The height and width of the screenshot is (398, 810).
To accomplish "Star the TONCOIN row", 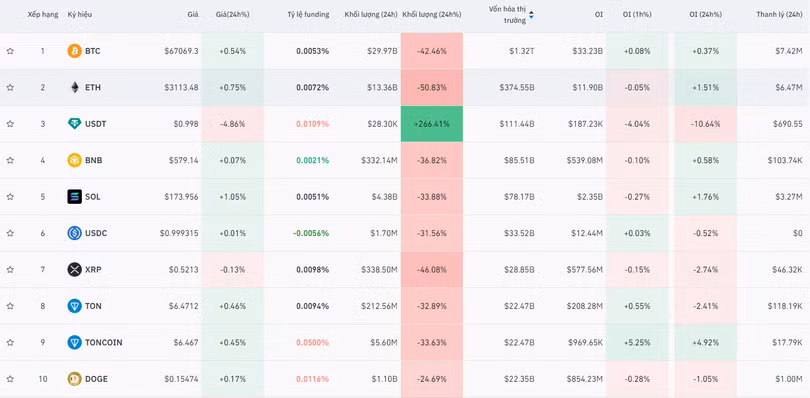I will click(10, 342).
